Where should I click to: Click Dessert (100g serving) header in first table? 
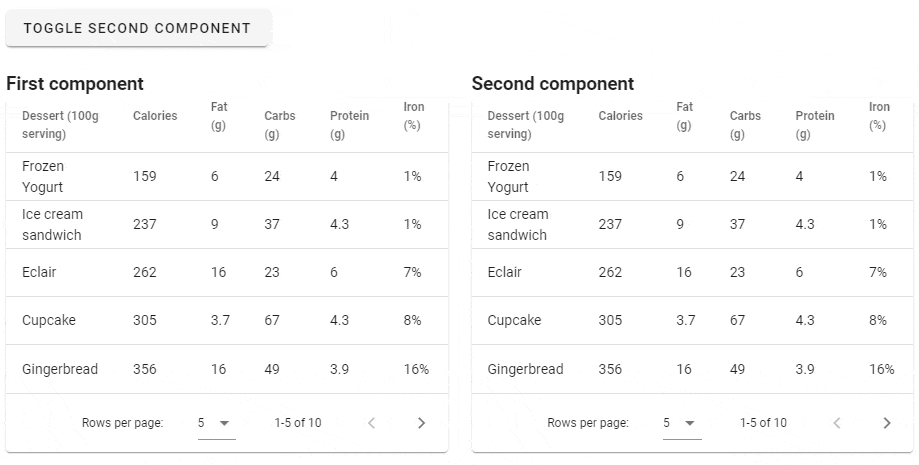[x=60, y=125]
